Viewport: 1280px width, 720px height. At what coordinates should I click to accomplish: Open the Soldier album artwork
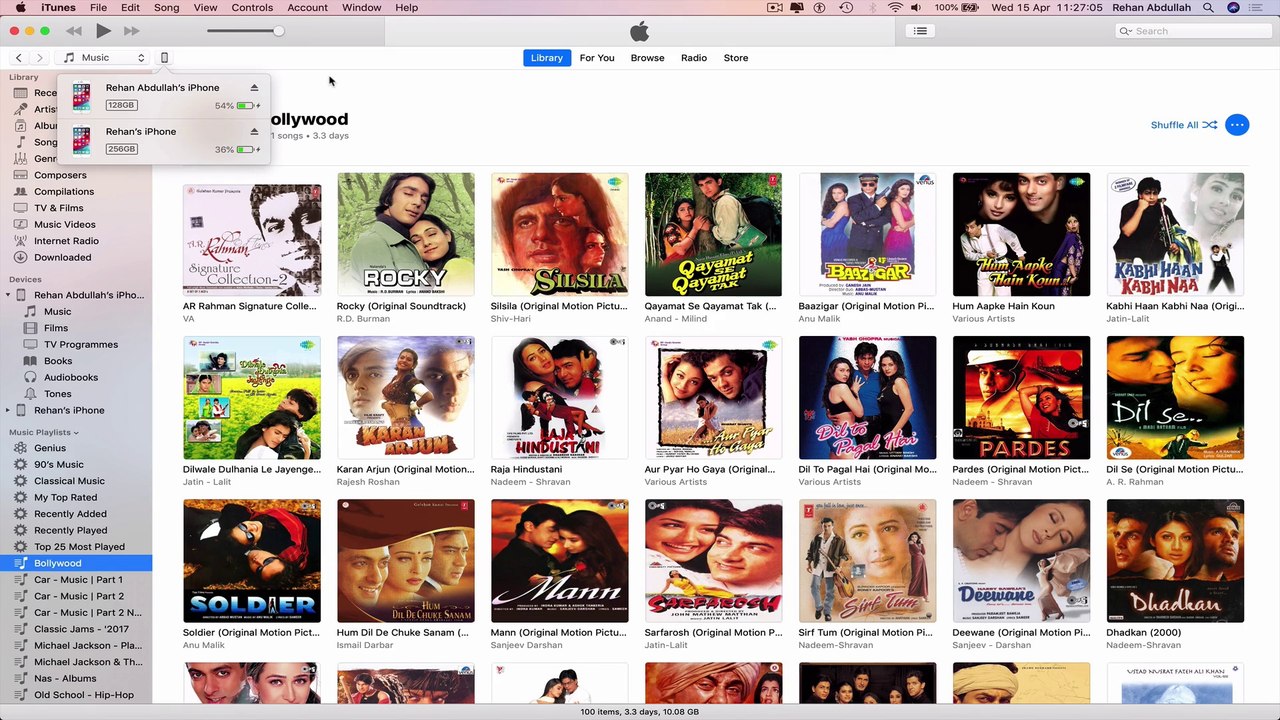click(x=252, y=561)
